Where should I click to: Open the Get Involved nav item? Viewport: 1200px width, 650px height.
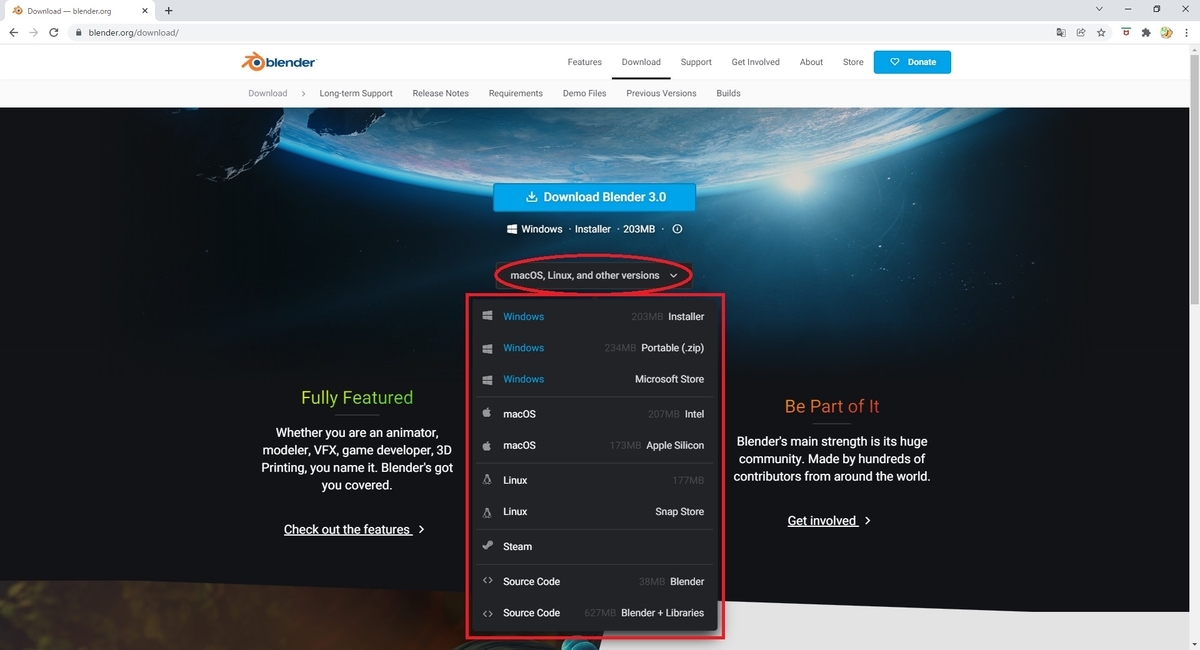[755, 62]
